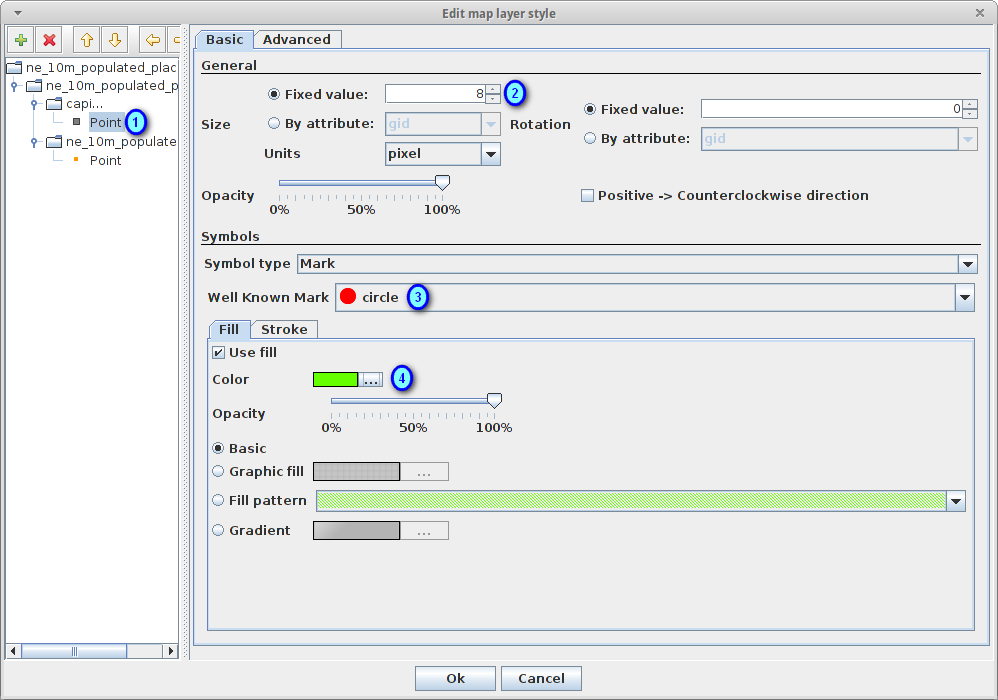Click the Gradient preview swatch
The height and width of the screenshot is (700, 998).
[x=356, y=531]
